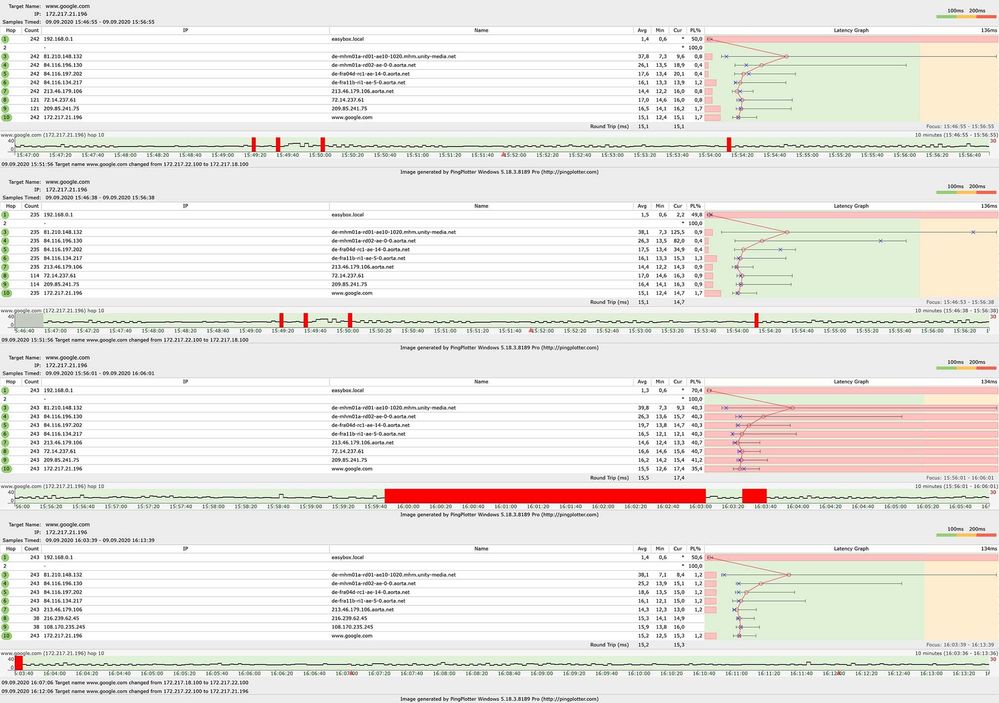Click Focus: 16:03:39 - 16:13:39 label
This screenshot has width=999, height=703.
(x=959, y=644)
